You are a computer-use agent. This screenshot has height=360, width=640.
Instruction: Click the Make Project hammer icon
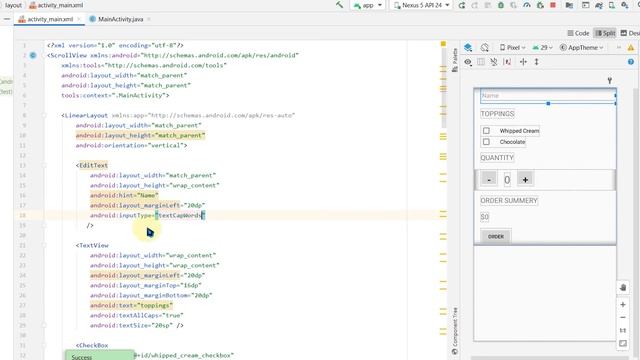pyautogui.click(x=339, y=5)
